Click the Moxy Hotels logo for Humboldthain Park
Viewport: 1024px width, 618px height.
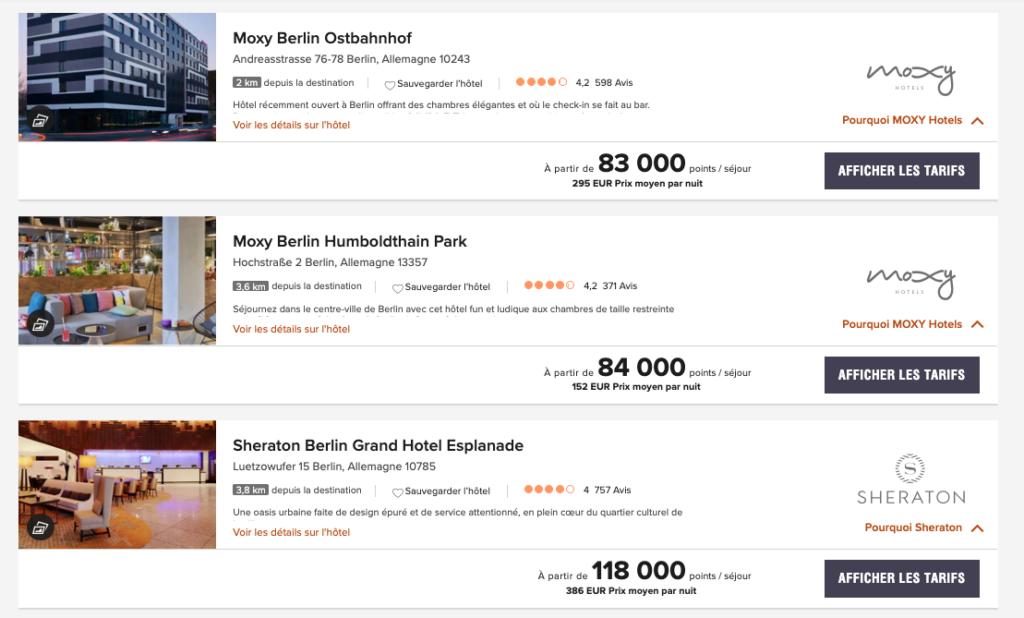tap(910, 282)
